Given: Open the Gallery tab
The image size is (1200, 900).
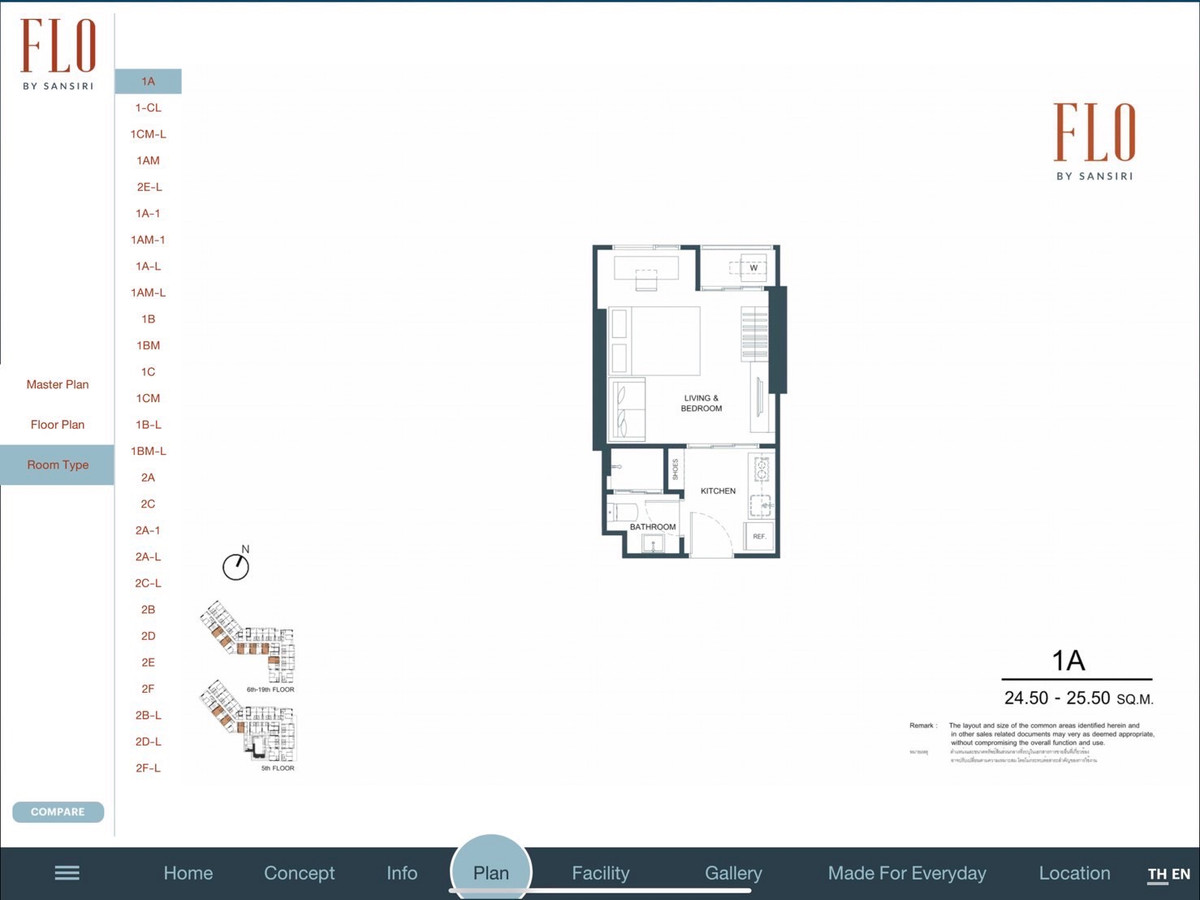Looking at the screenshot, I should tap(733, 873).
